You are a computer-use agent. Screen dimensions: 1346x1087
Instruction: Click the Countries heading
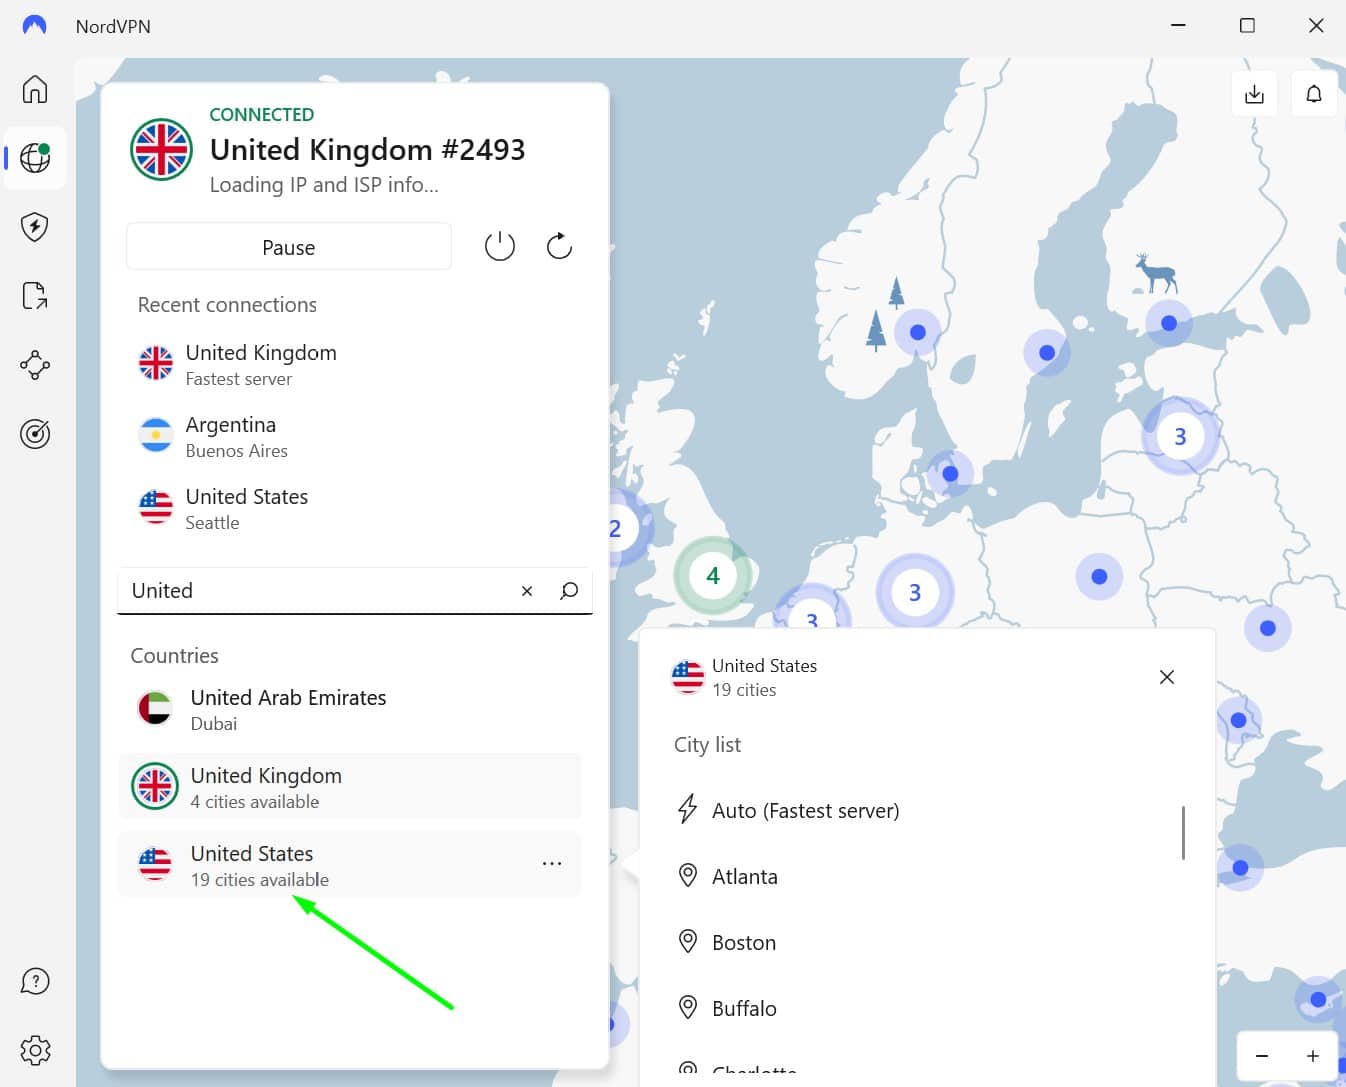[x=174, y=656]
